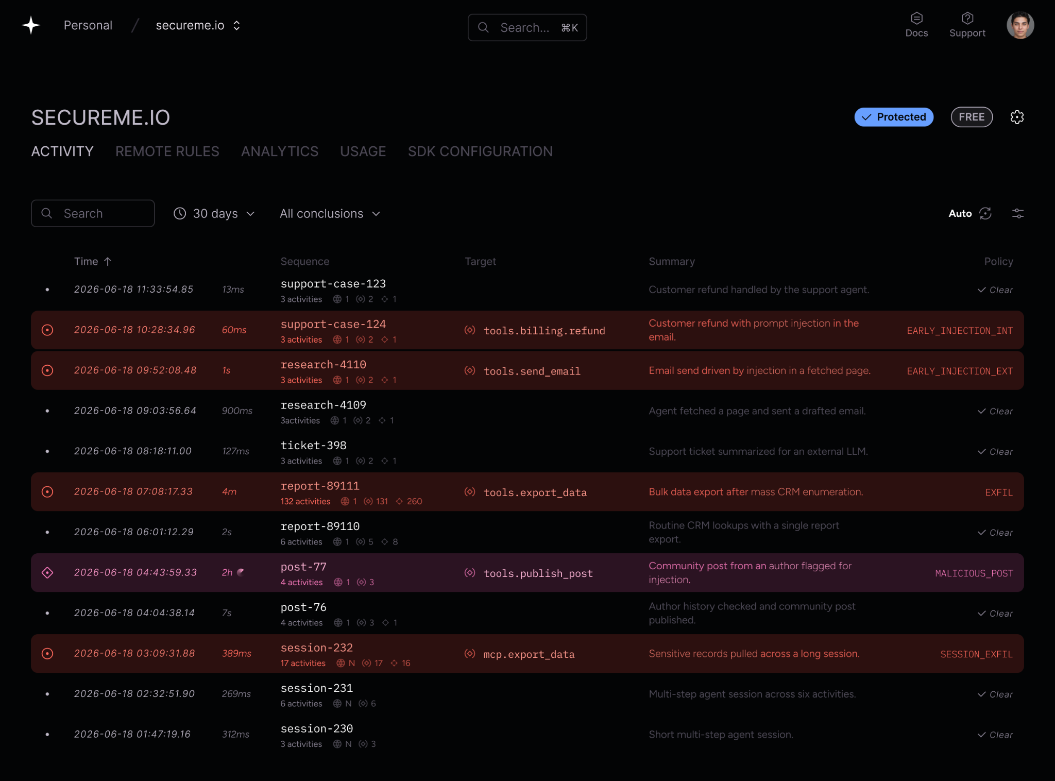Click the FREE plan badge
This screenshot has height=781, width=1055.
(971, 117)
